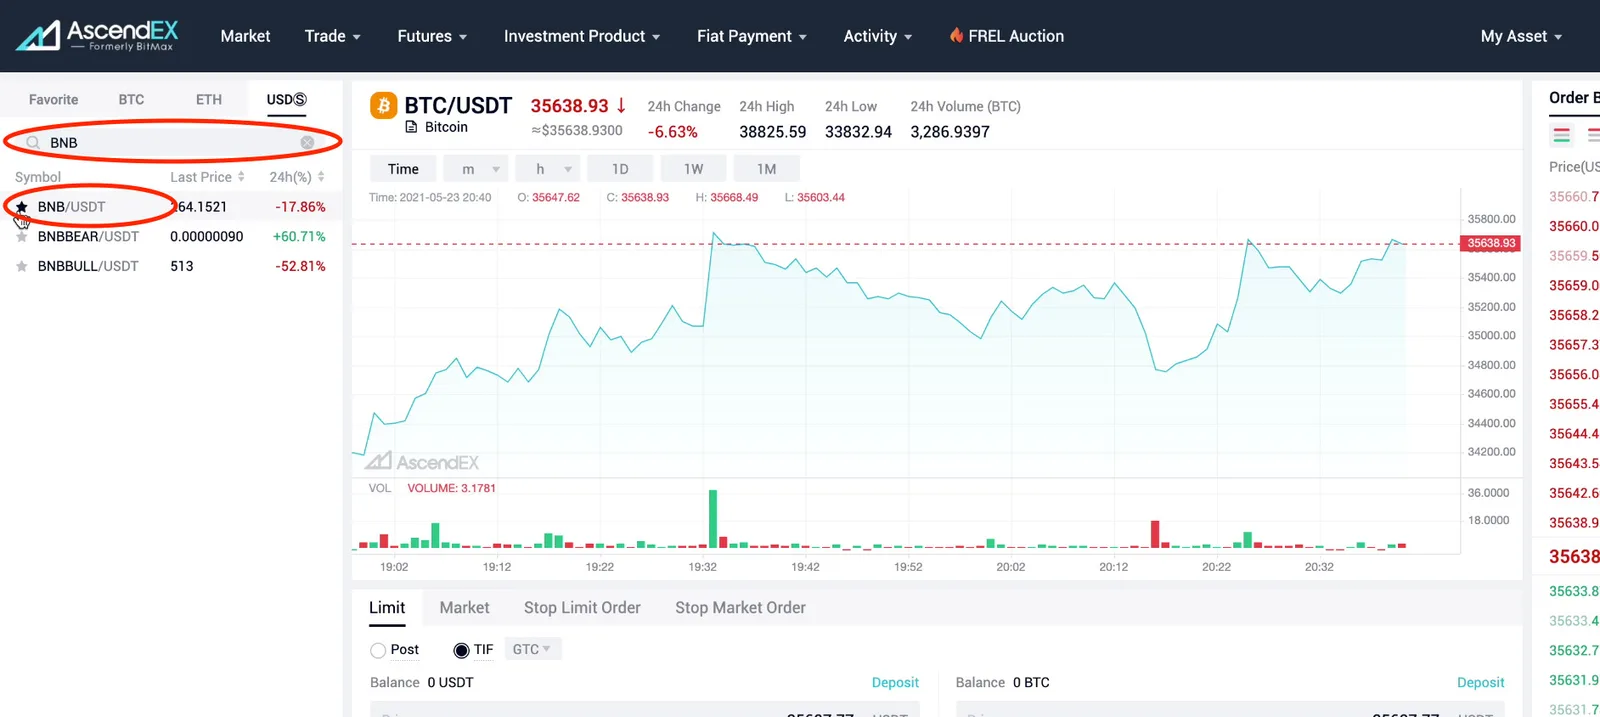The height and width of the screenshot is (717, 1600).
Task: Click Deposit next to BTC balance
Action: 1480,683
